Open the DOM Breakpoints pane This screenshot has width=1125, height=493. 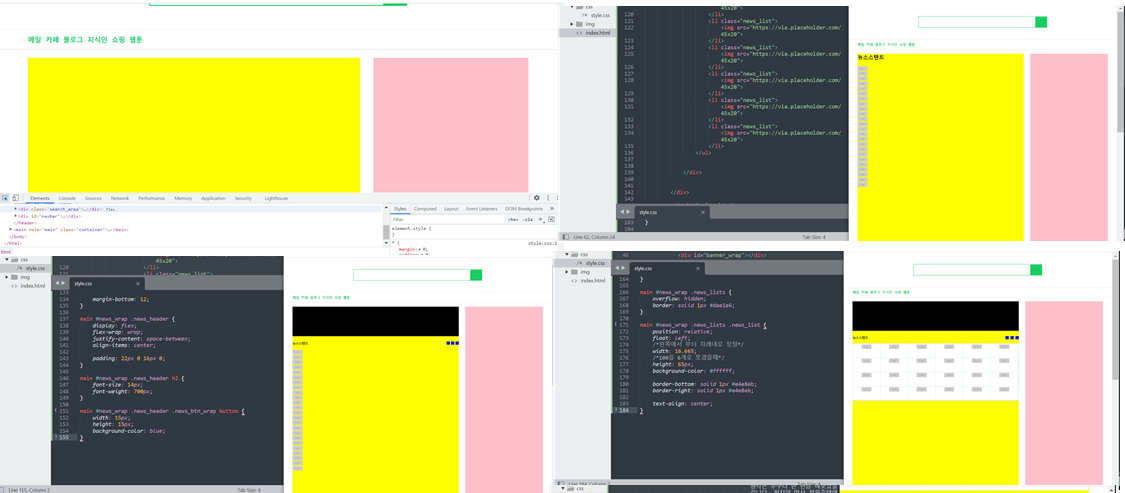[x=524, y=209]
